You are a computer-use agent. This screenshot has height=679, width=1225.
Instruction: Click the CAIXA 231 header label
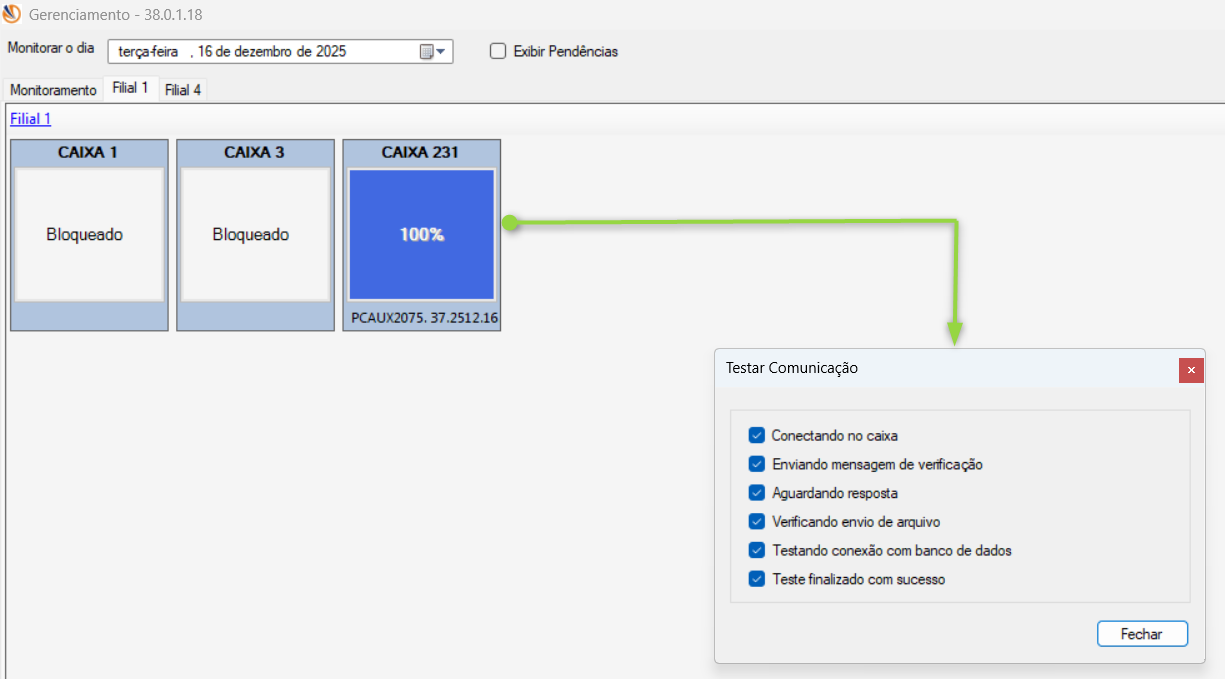[x=421, y=152]
